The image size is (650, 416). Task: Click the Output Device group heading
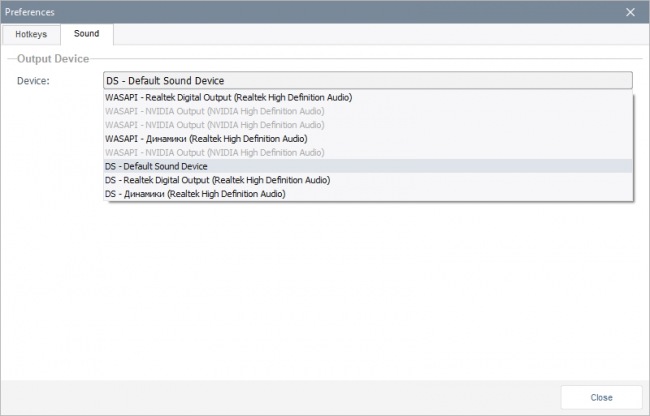coord(53,59)
